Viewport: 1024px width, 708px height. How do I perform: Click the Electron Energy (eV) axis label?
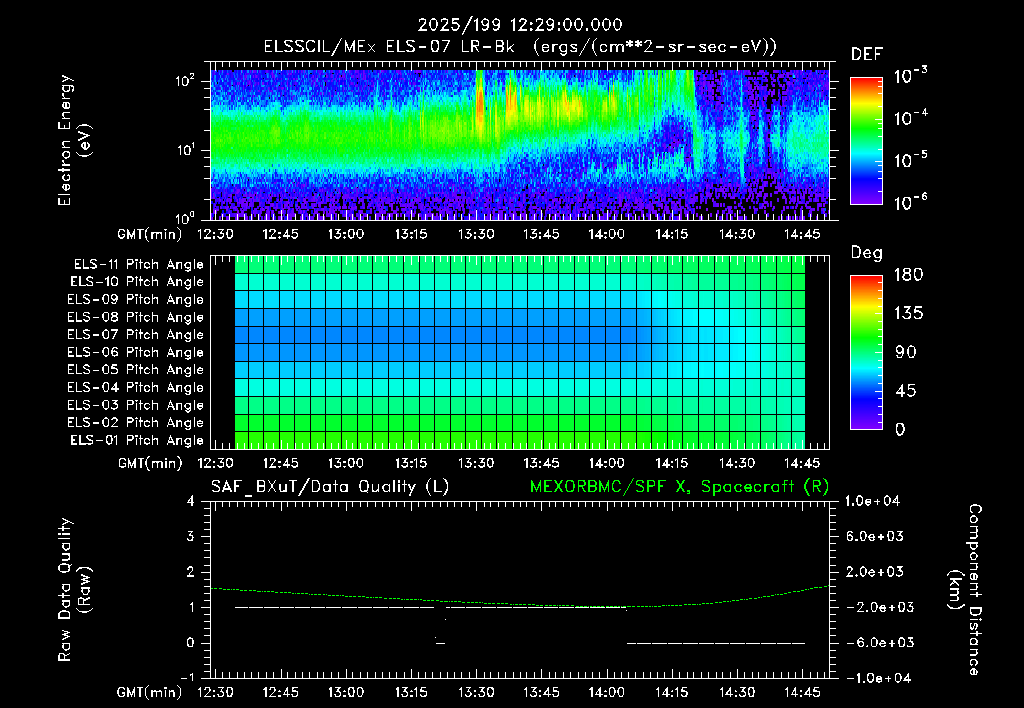coord(74,140)
